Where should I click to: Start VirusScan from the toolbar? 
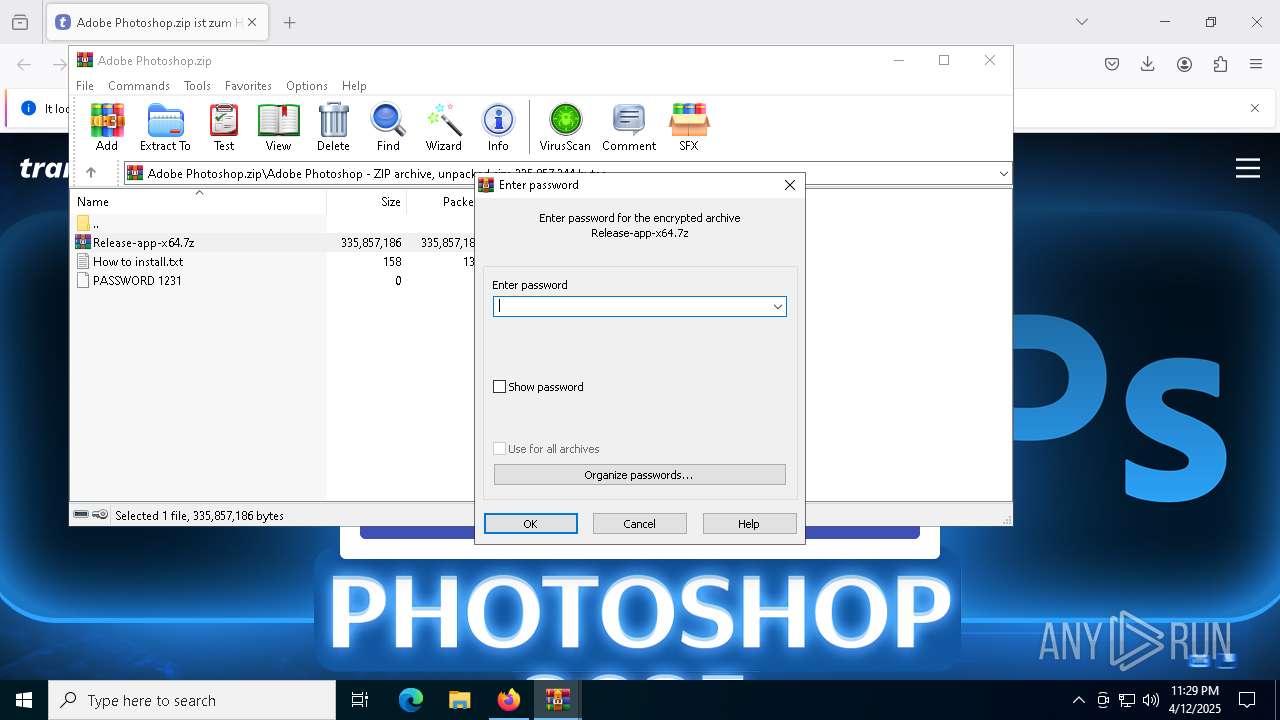click(x=565, y=127)
